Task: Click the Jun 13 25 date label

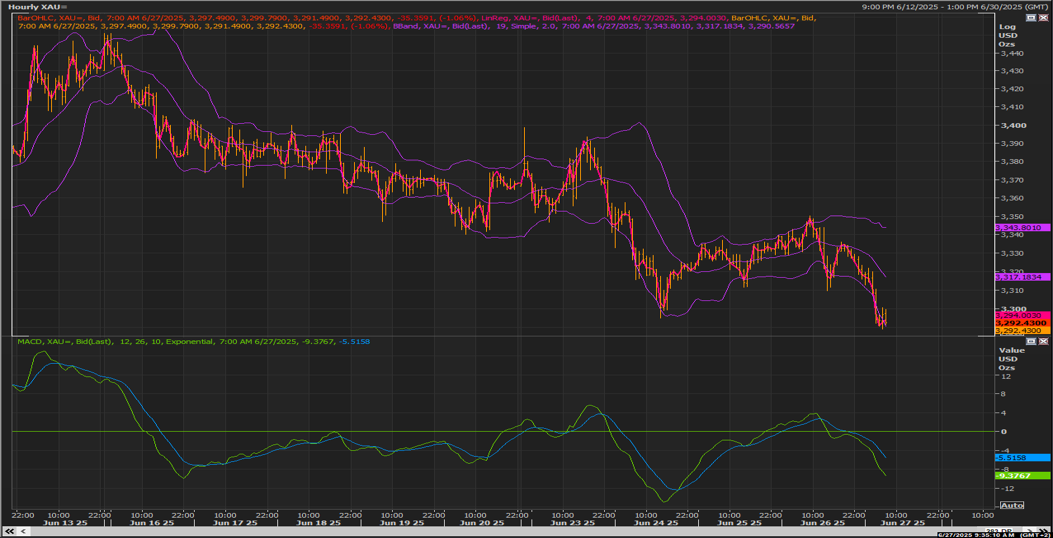Action: (x=65, y=523)
